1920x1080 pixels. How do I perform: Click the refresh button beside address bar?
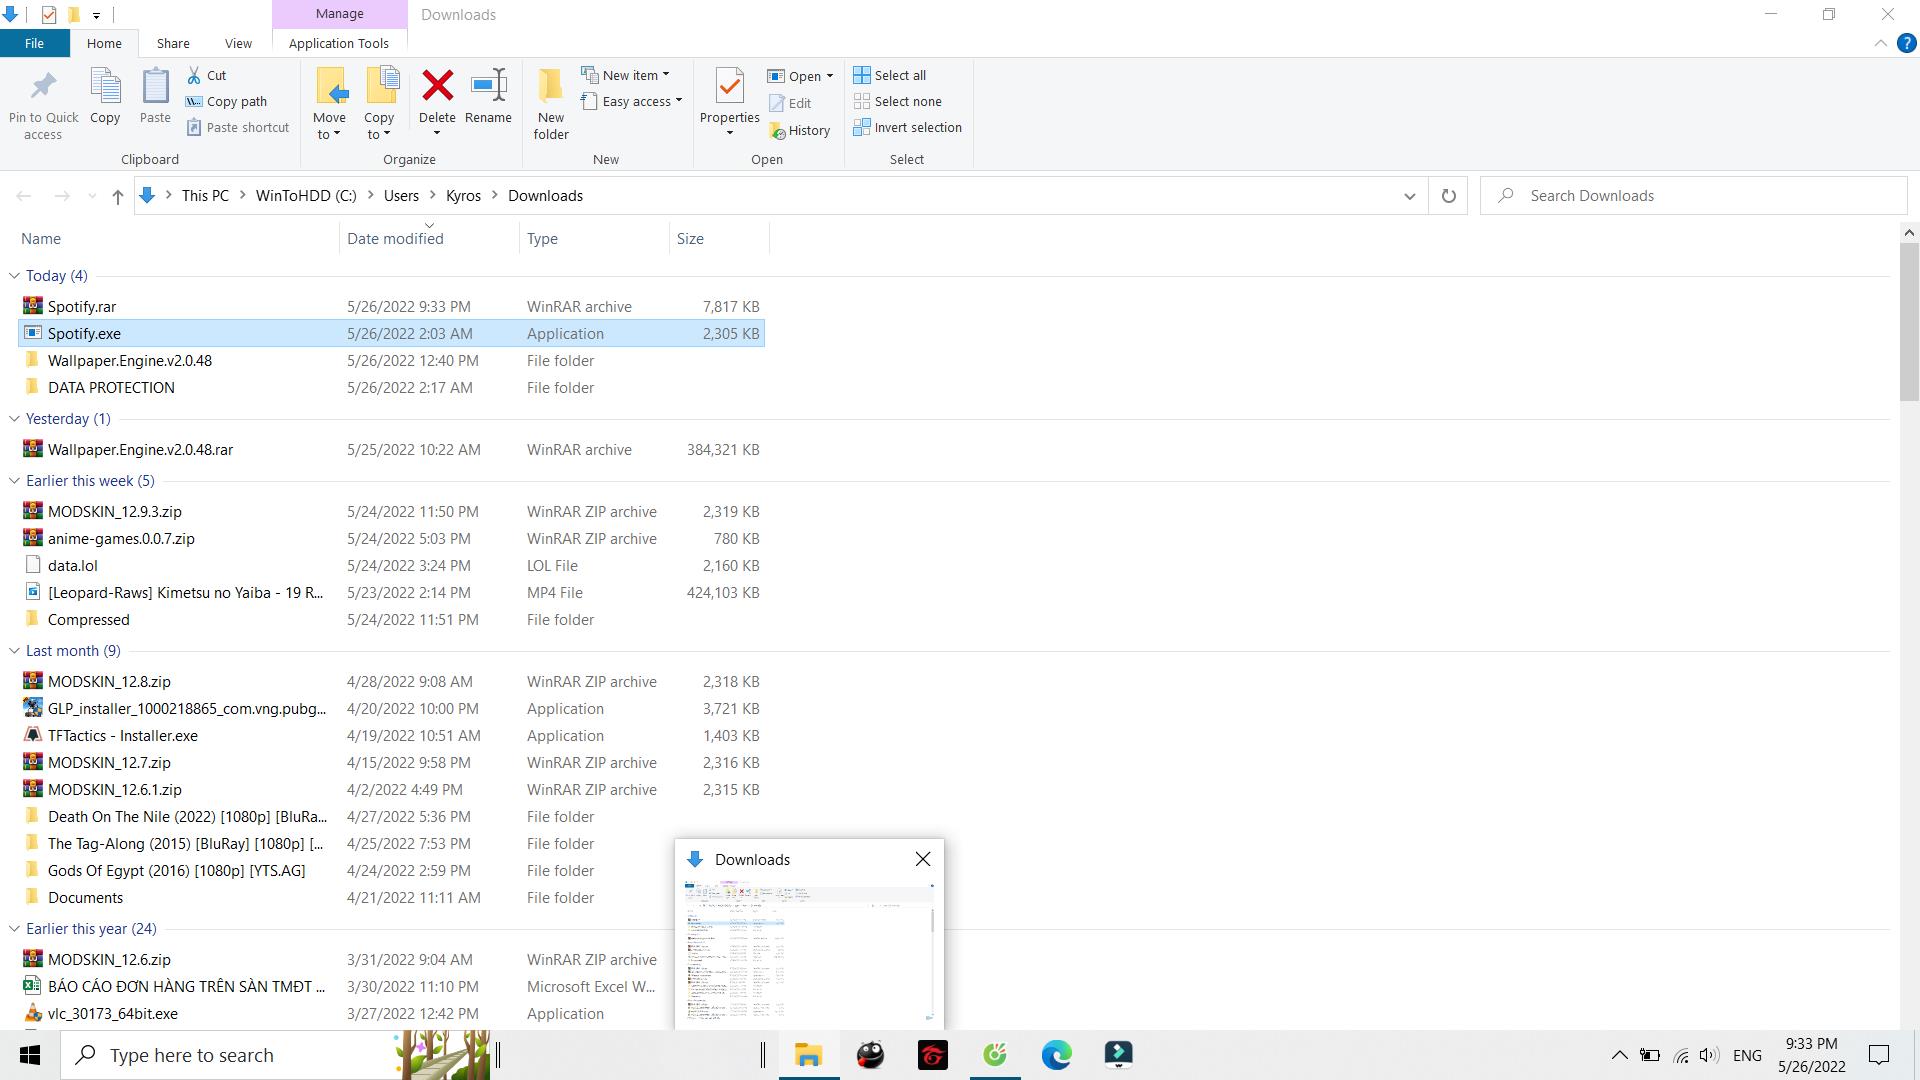pyautogui.click(x=1448, y=196)
